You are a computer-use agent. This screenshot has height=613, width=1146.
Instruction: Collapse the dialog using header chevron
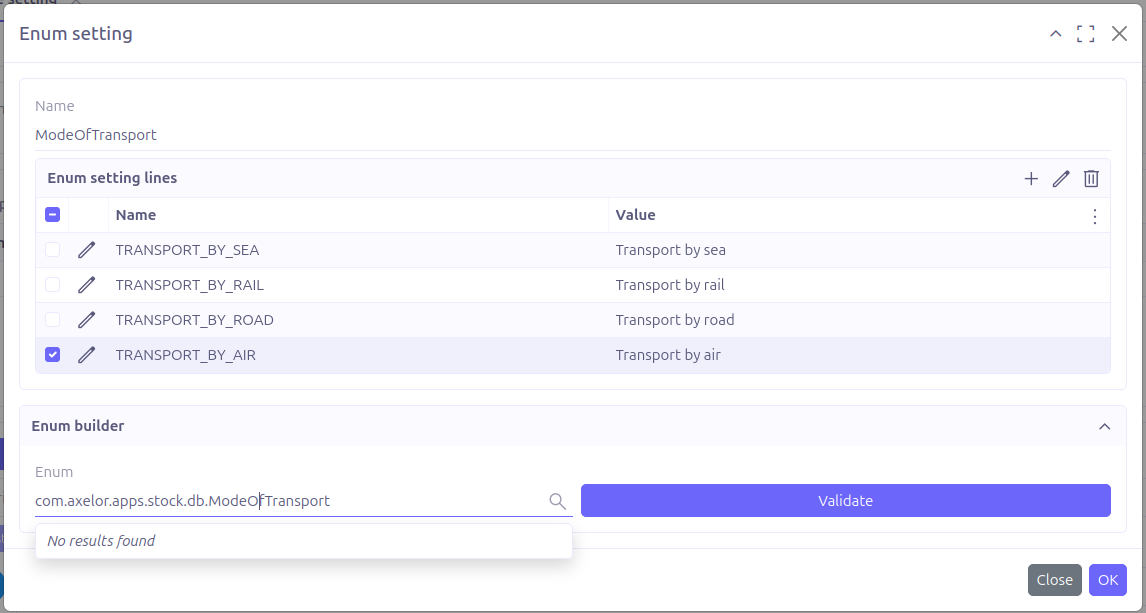coord(1055,34)
